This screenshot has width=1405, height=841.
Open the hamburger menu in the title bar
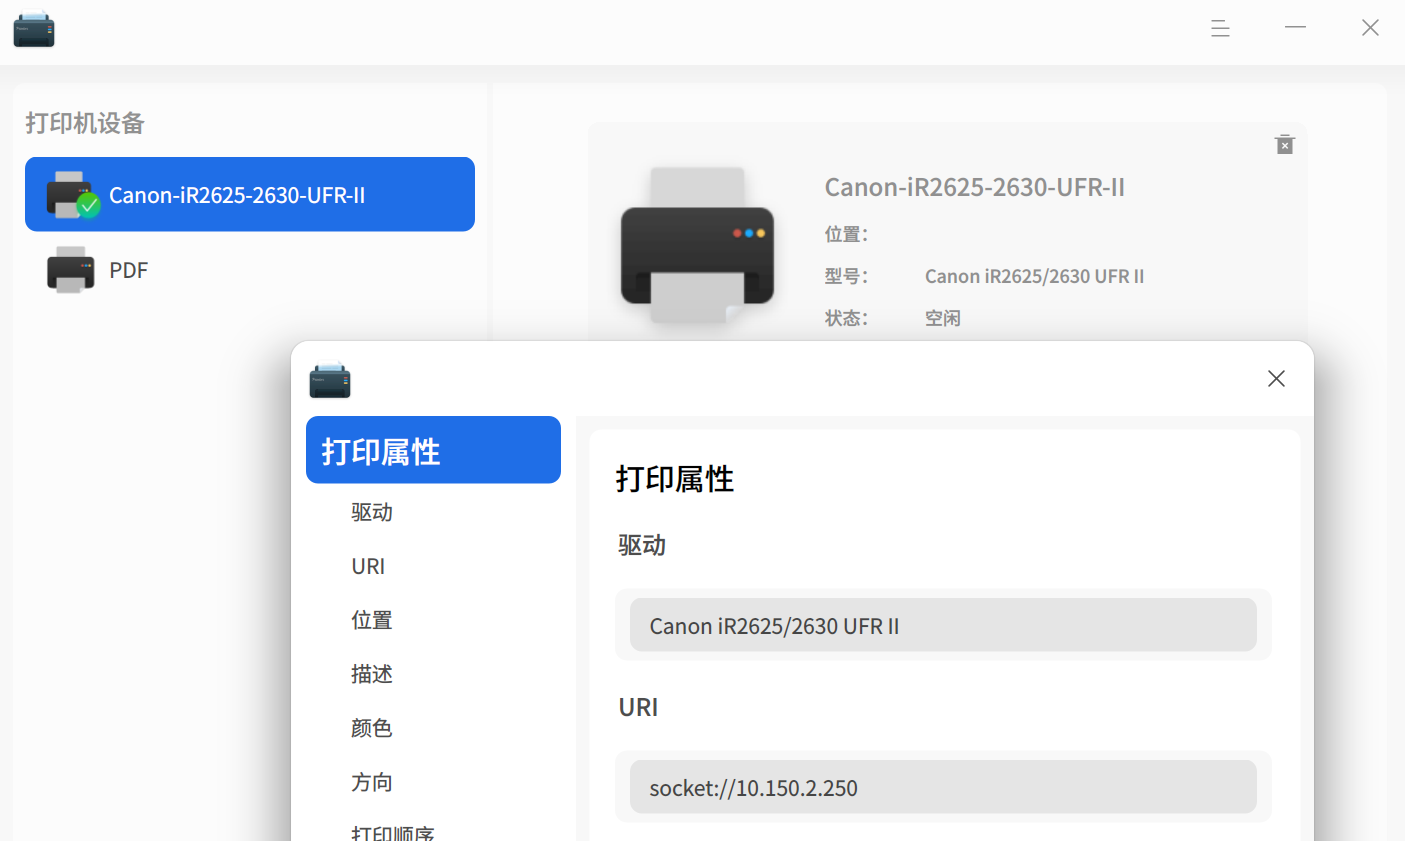1220,29
